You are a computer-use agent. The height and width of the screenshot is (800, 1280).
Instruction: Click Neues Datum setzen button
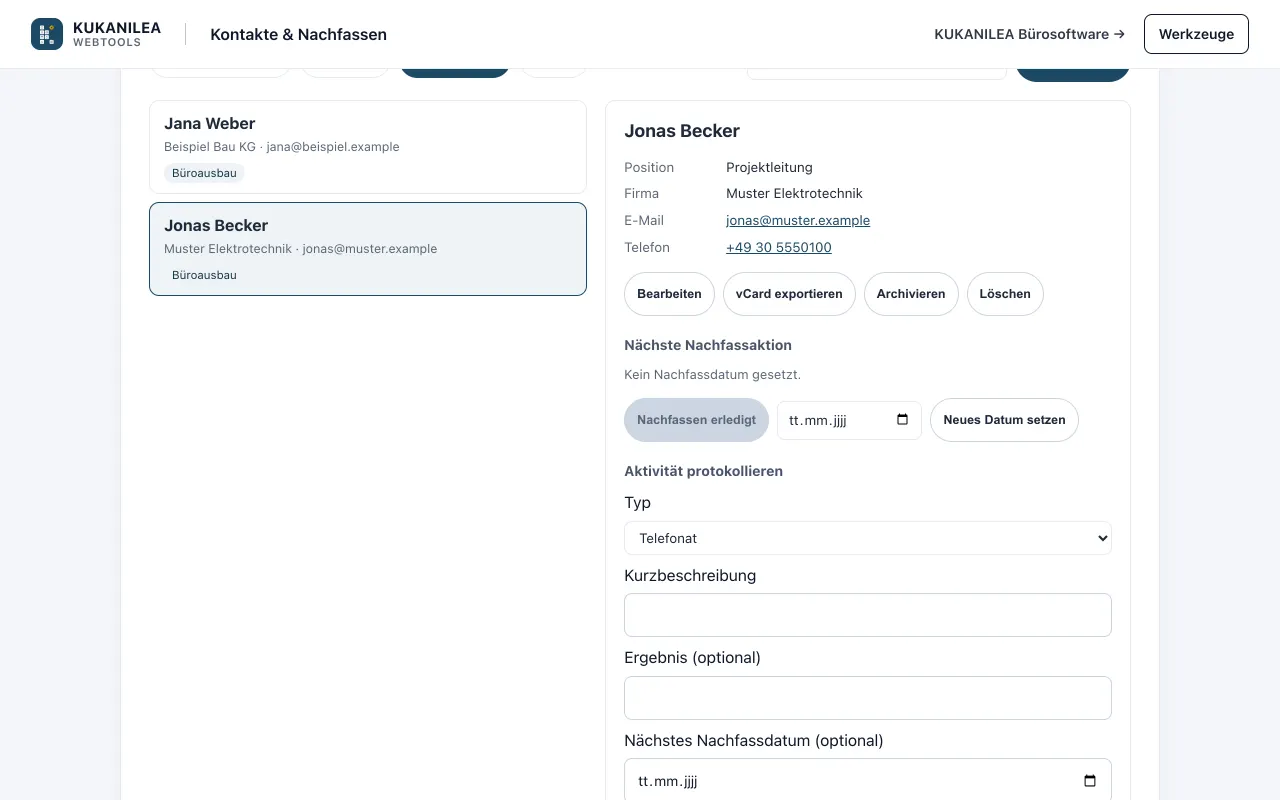click(x=1004, y=420)
